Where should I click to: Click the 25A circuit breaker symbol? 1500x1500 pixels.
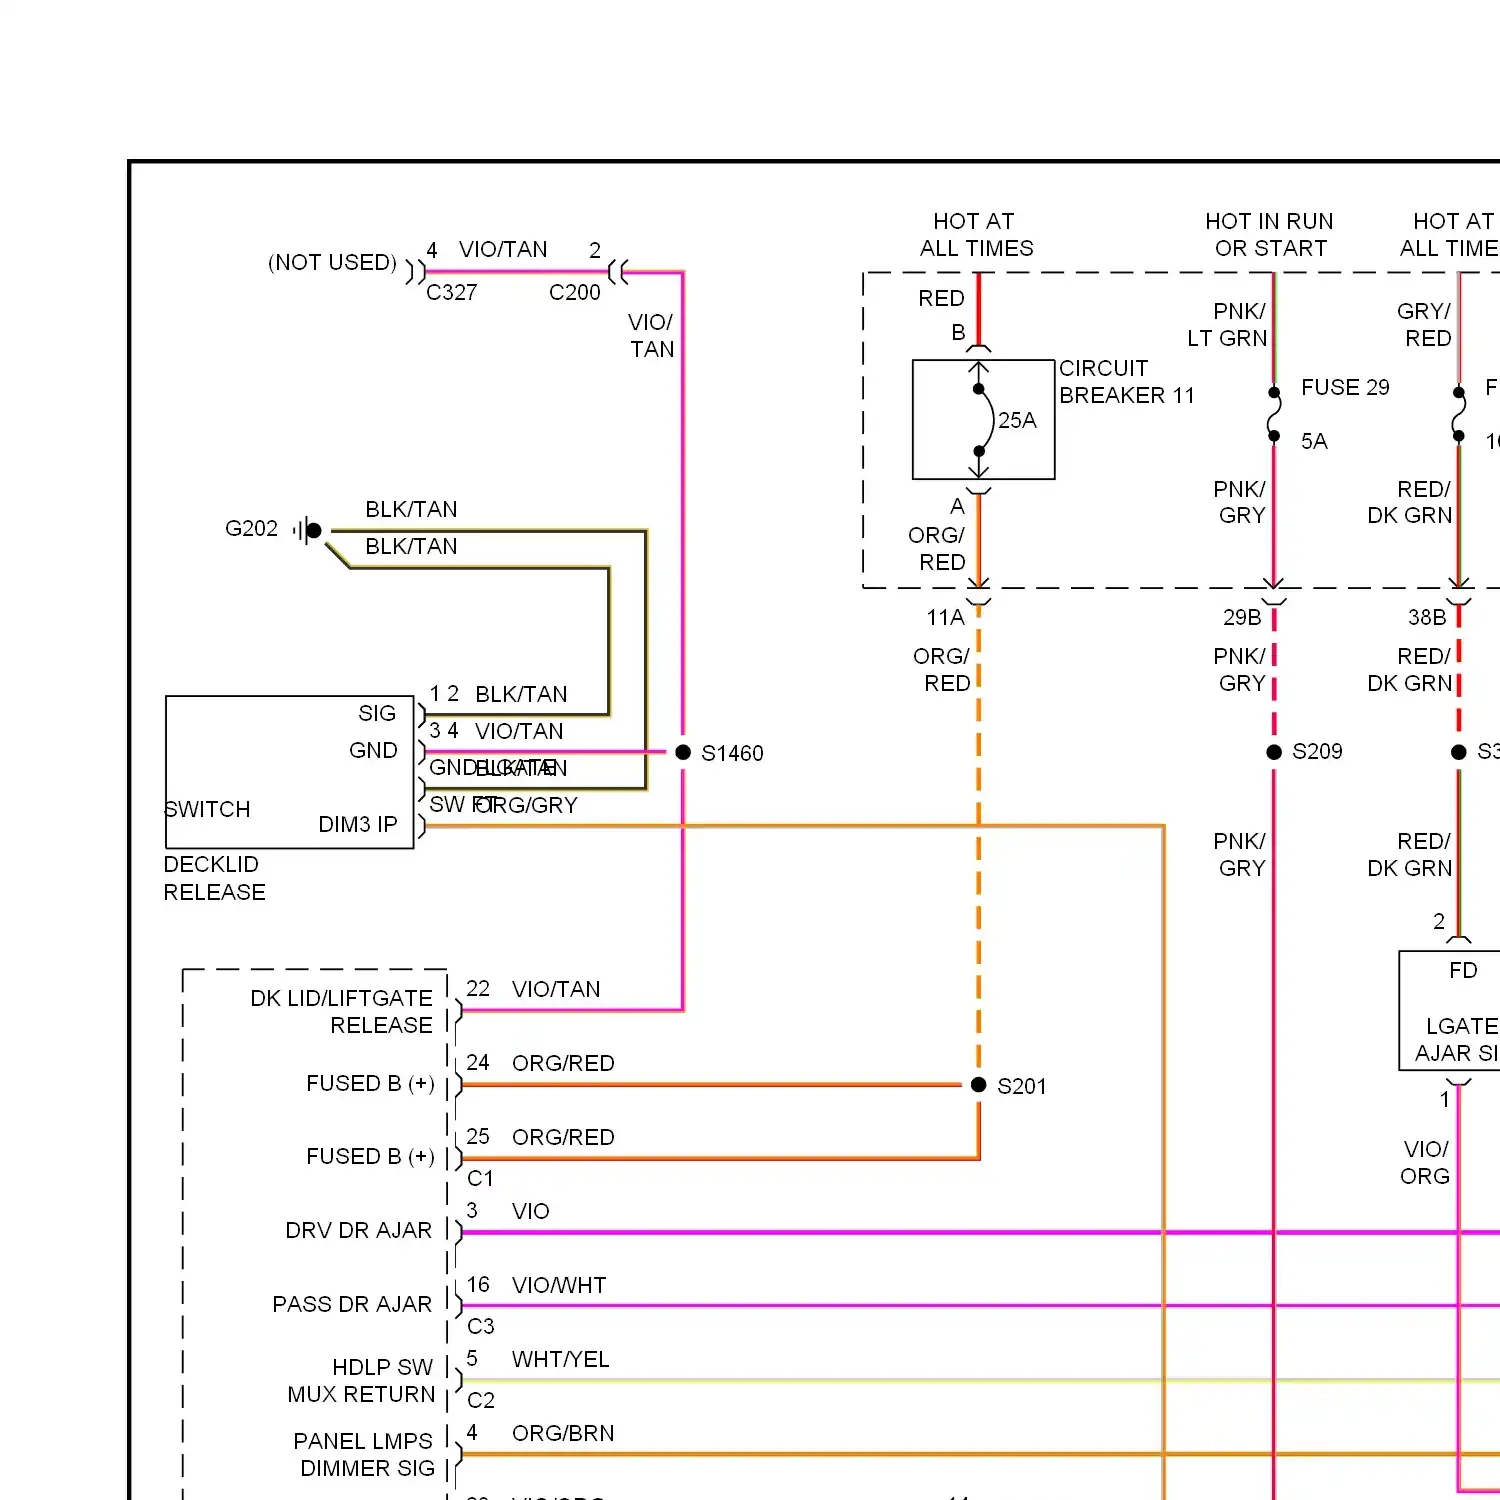[983, 420]
